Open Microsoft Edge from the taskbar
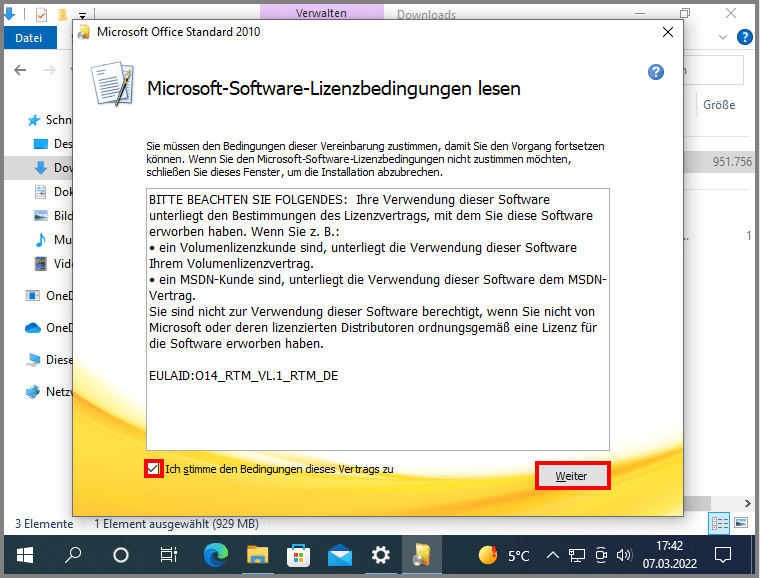The height and width of the screenshot is (578, 760). click(x=215, y=555)
